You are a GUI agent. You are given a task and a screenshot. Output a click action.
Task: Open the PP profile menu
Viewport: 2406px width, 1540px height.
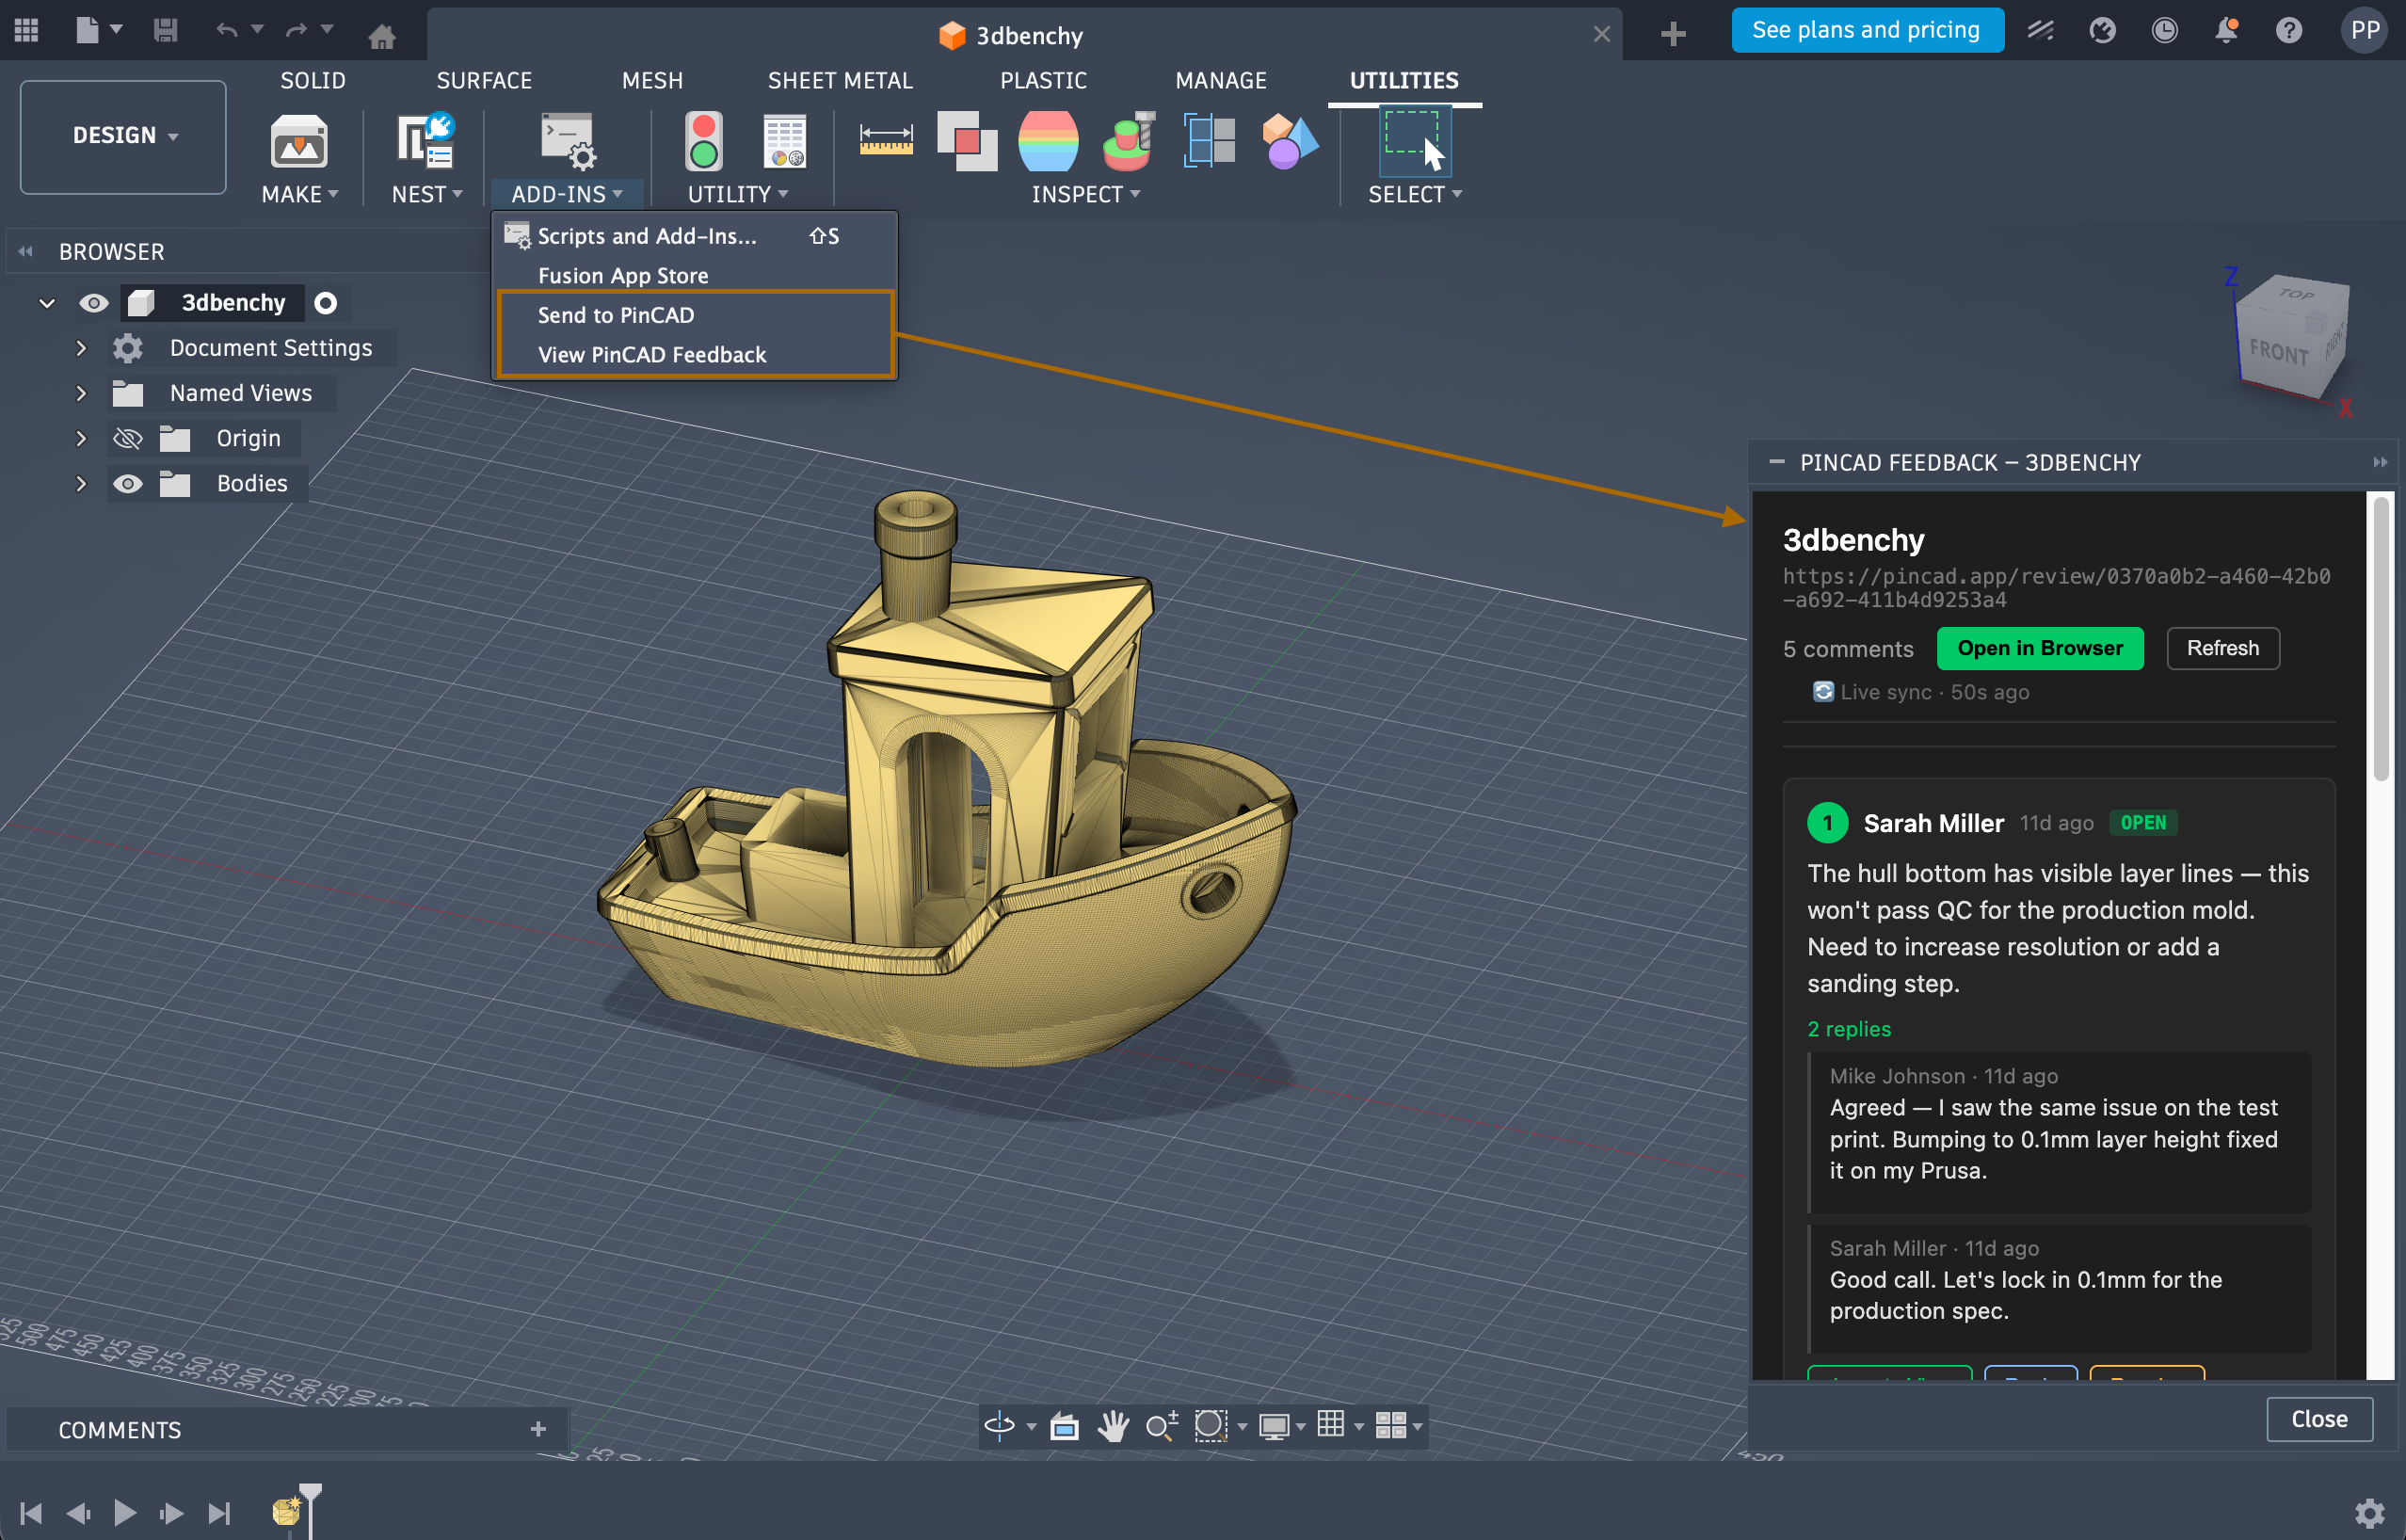(2364, 30)
